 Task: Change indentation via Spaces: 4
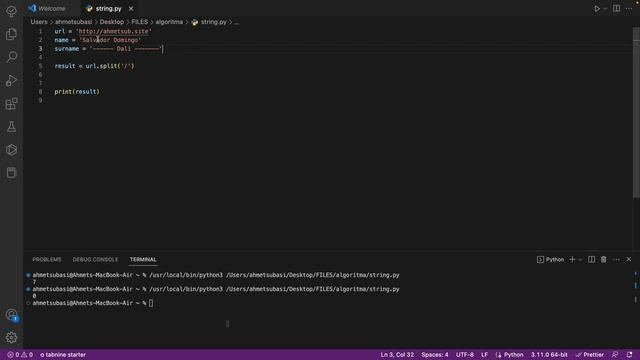(x=435, y=355)
